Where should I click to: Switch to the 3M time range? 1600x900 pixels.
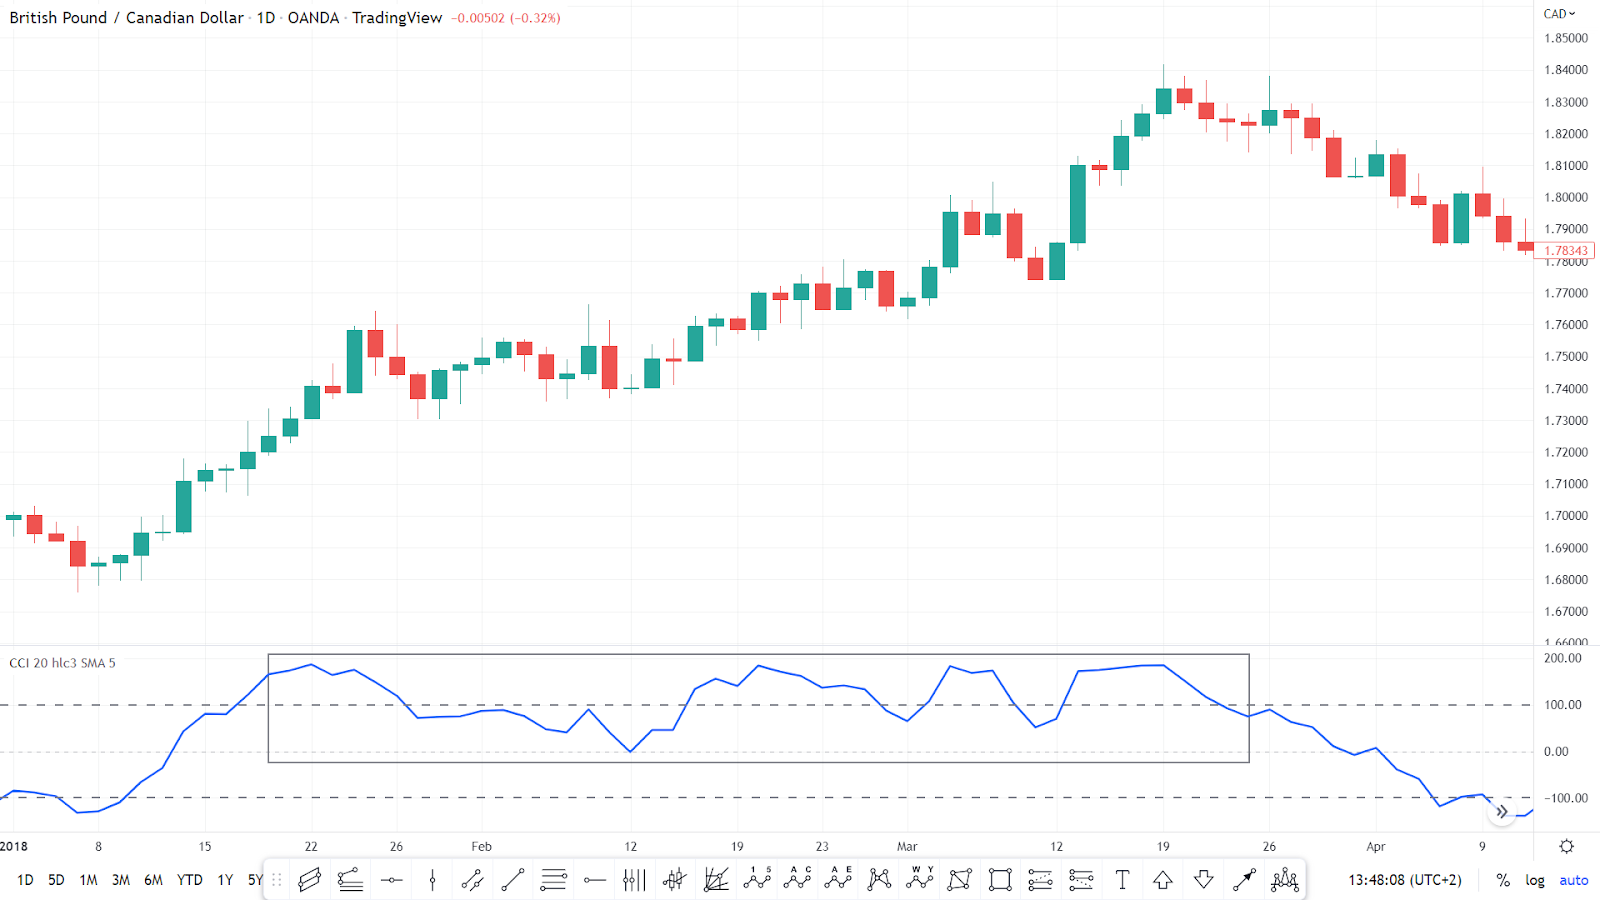121,880
